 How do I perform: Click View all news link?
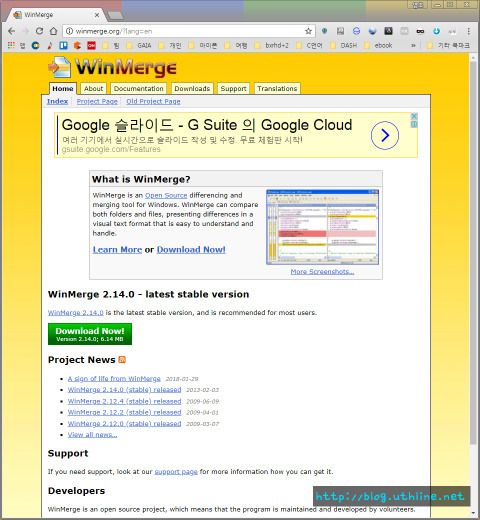pos(92,435)
